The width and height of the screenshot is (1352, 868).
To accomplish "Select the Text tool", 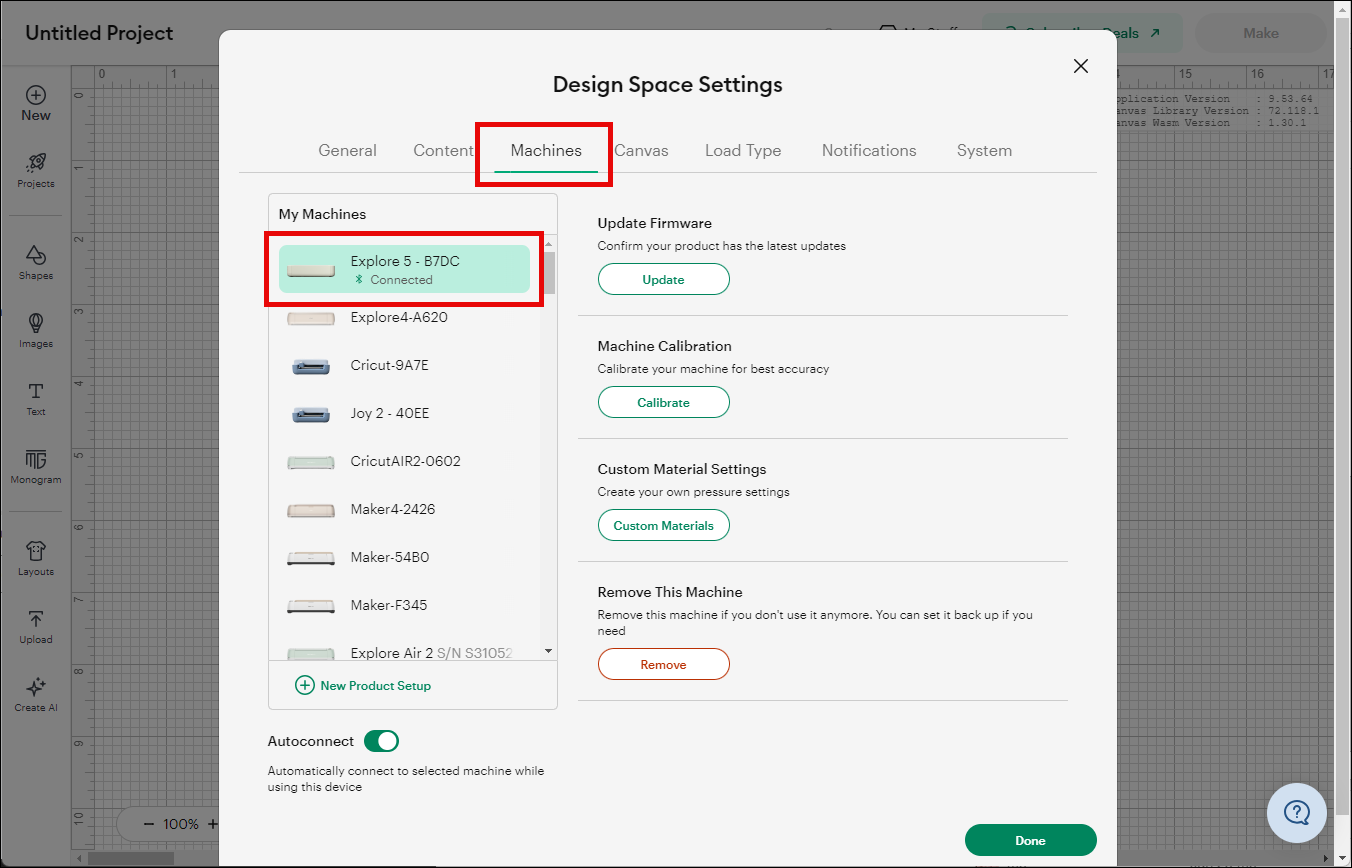I will tap(36, 391).
